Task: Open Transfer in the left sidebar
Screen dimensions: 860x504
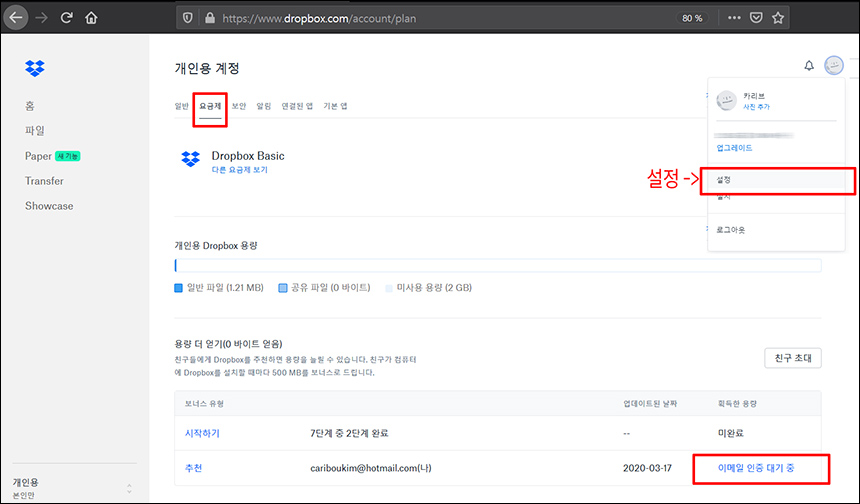Action: coord(44,181)
